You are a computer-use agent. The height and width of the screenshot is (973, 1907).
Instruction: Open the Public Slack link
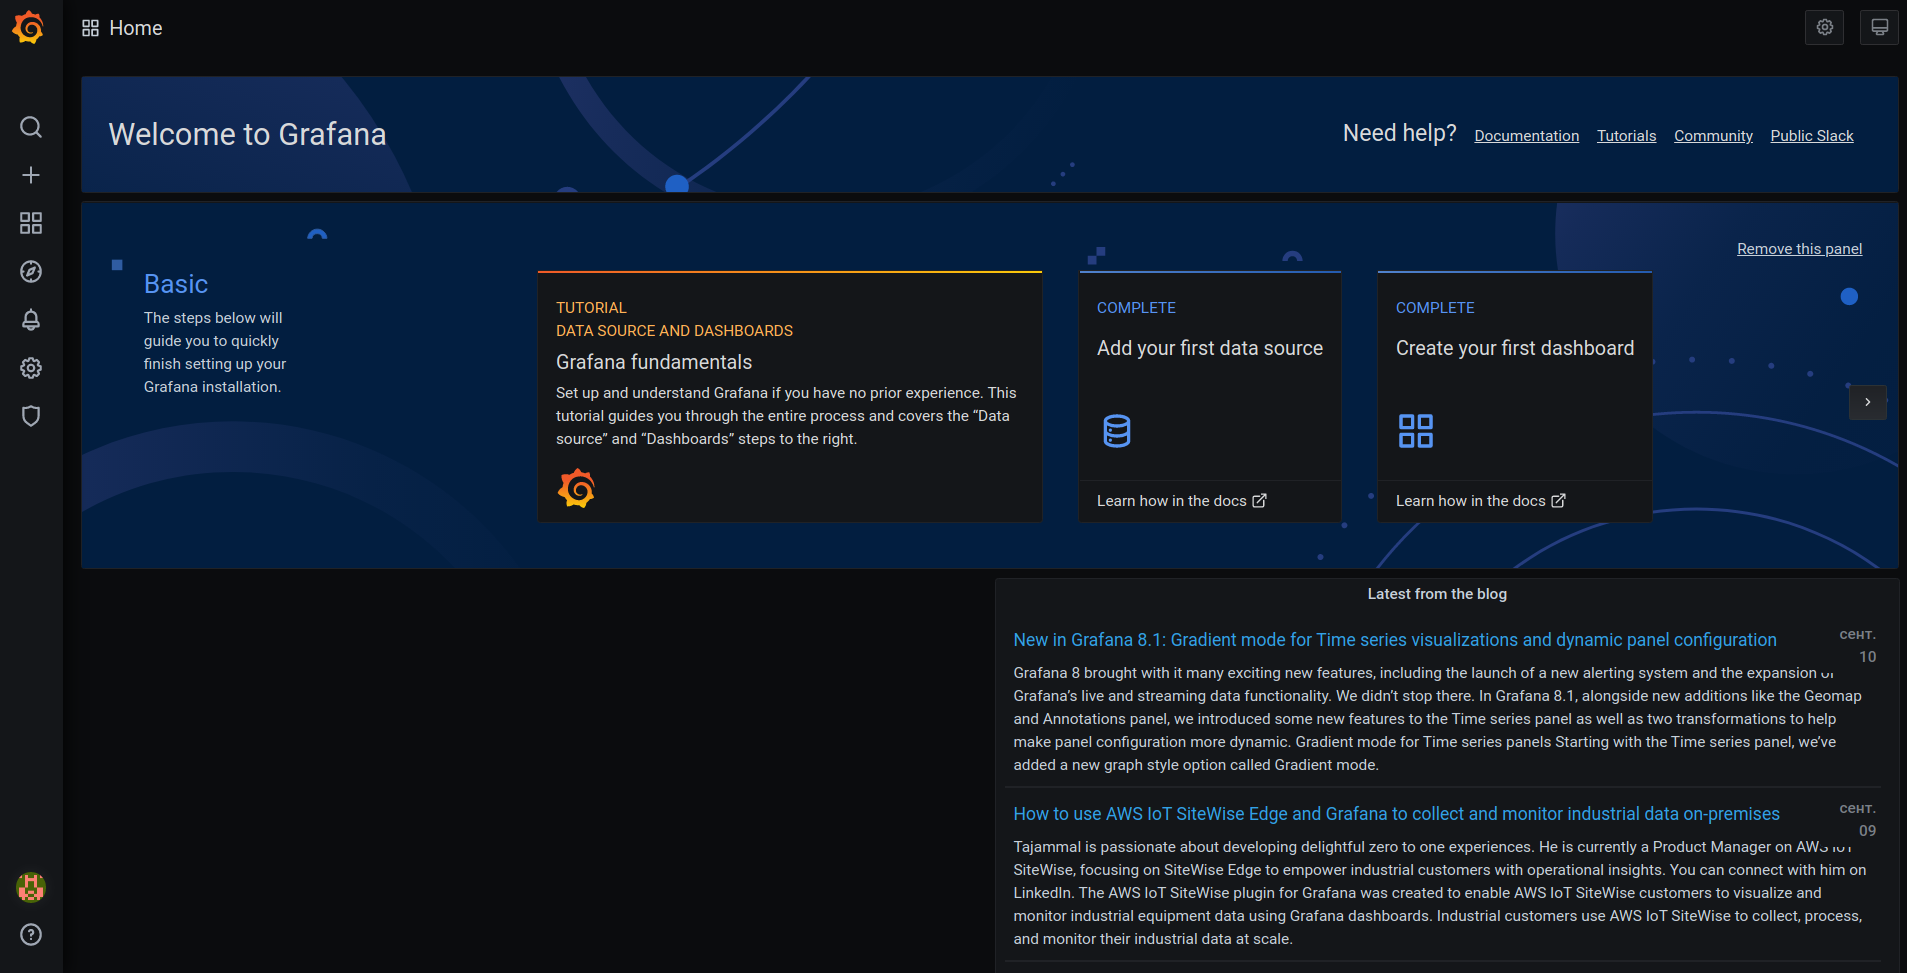(x=1811, y=136)
